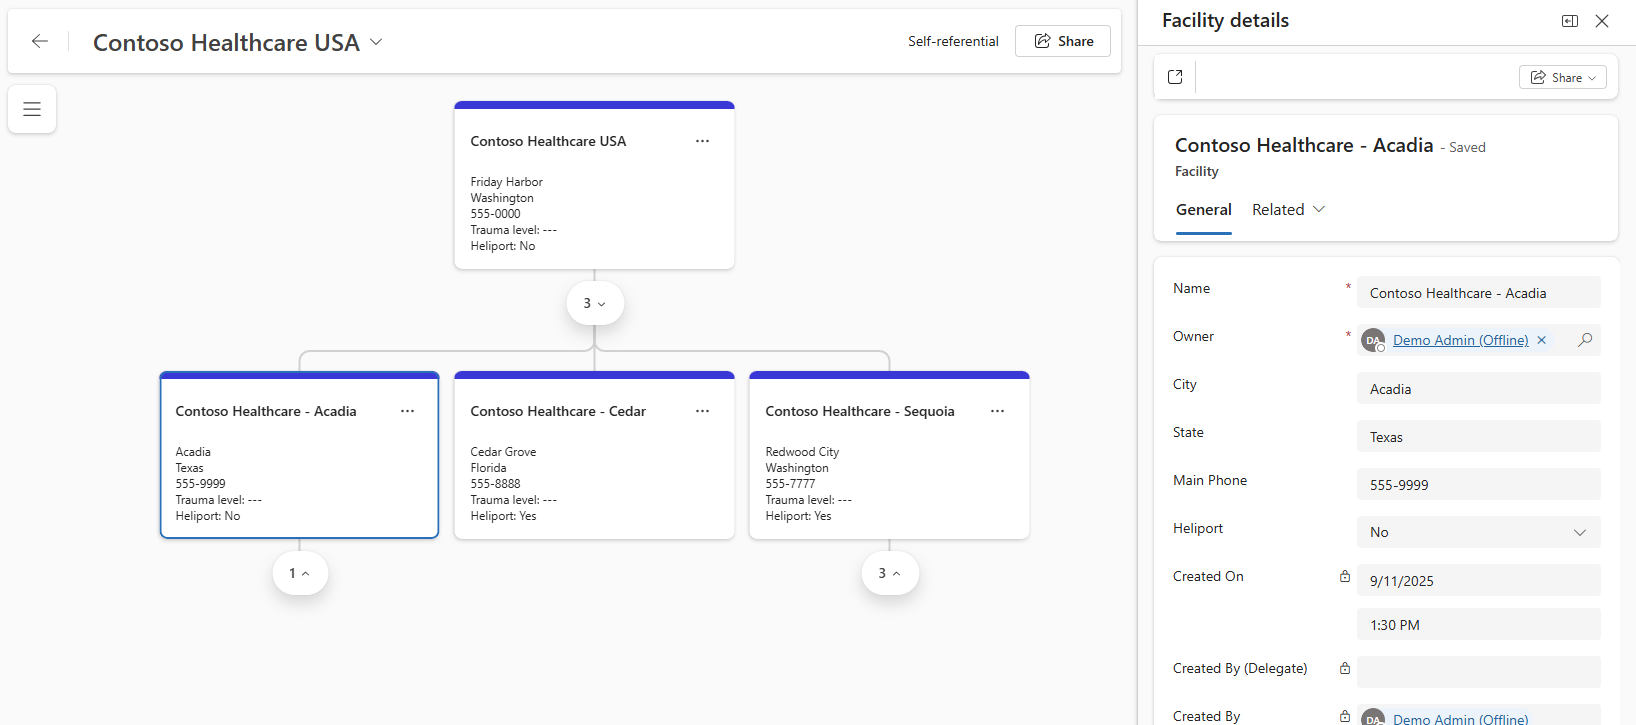Image resolution: width=1636 pixels, height=725 pixels.
Task: Open more options on Contoso Healthcare USA card
Action: 703,141
